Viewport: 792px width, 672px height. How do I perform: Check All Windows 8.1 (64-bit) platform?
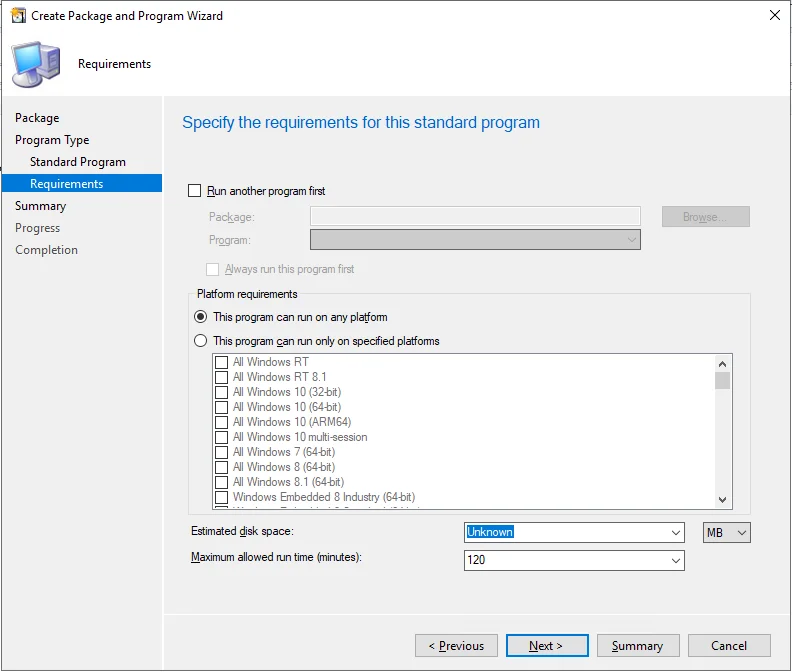tap(221, 483)
